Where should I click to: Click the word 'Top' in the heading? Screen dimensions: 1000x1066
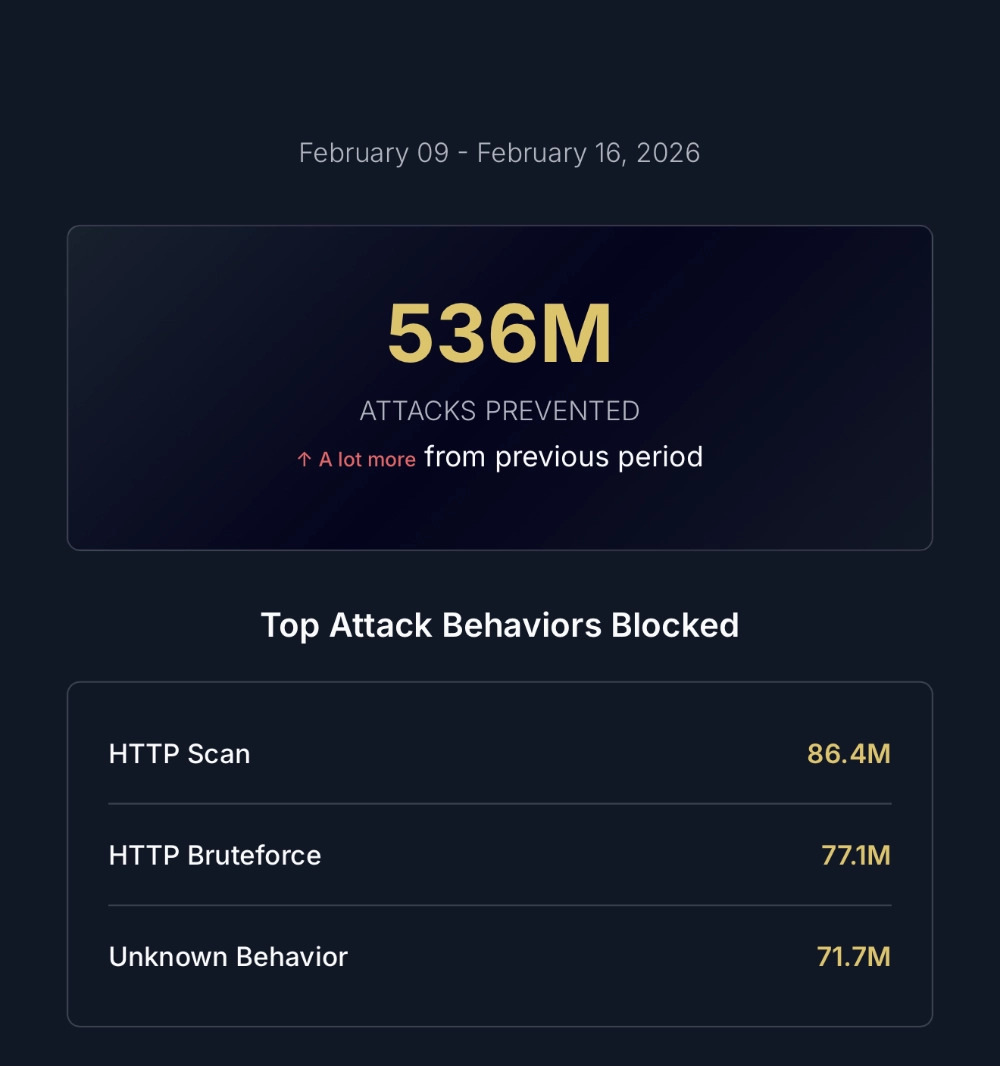point(291,625)
